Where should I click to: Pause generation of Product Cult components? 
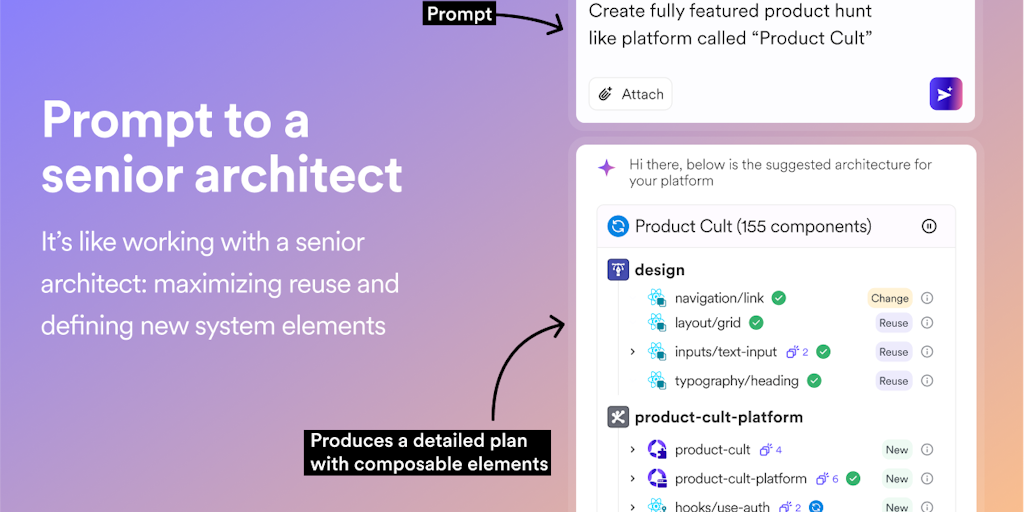[x=929, y=226]
